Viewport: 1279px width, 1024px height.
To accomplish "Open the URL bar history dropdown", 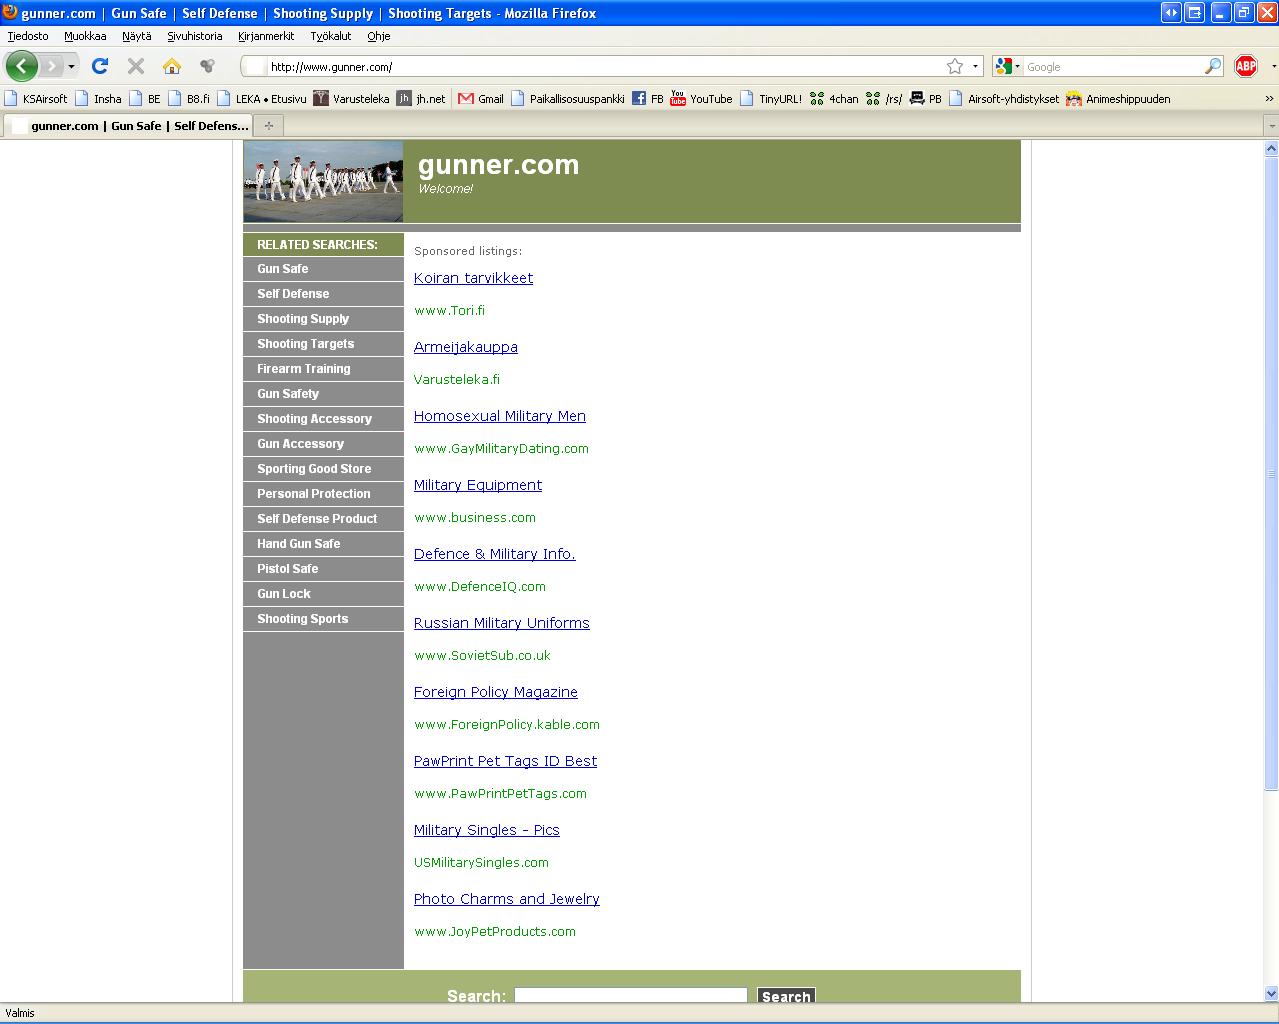I will click(x=976, y=67).
